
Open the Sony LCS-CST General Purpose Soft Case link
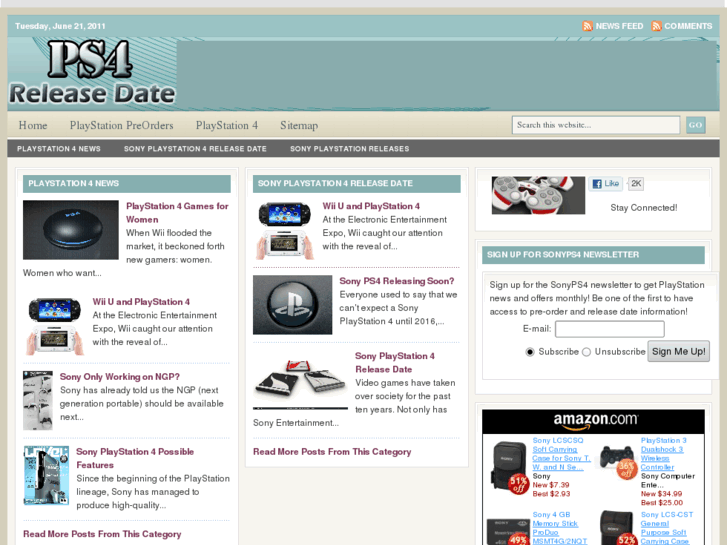click(x=667, y=528)
